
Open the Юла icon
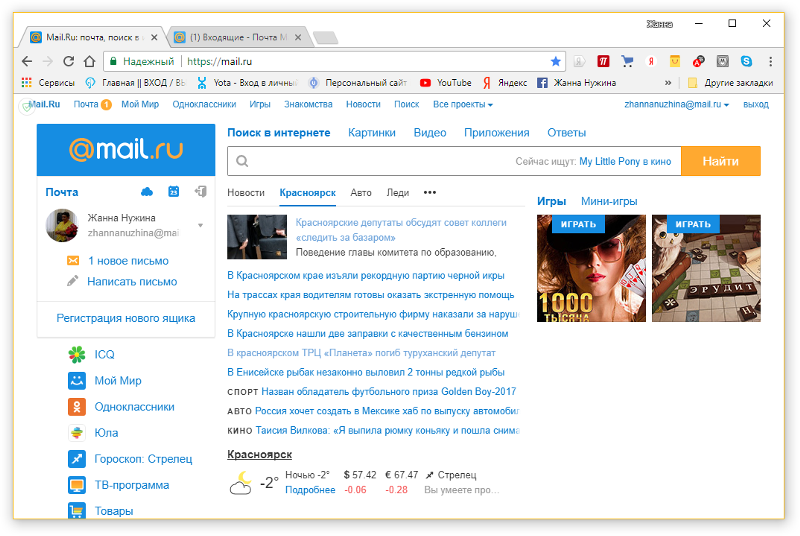click(77, 432)
